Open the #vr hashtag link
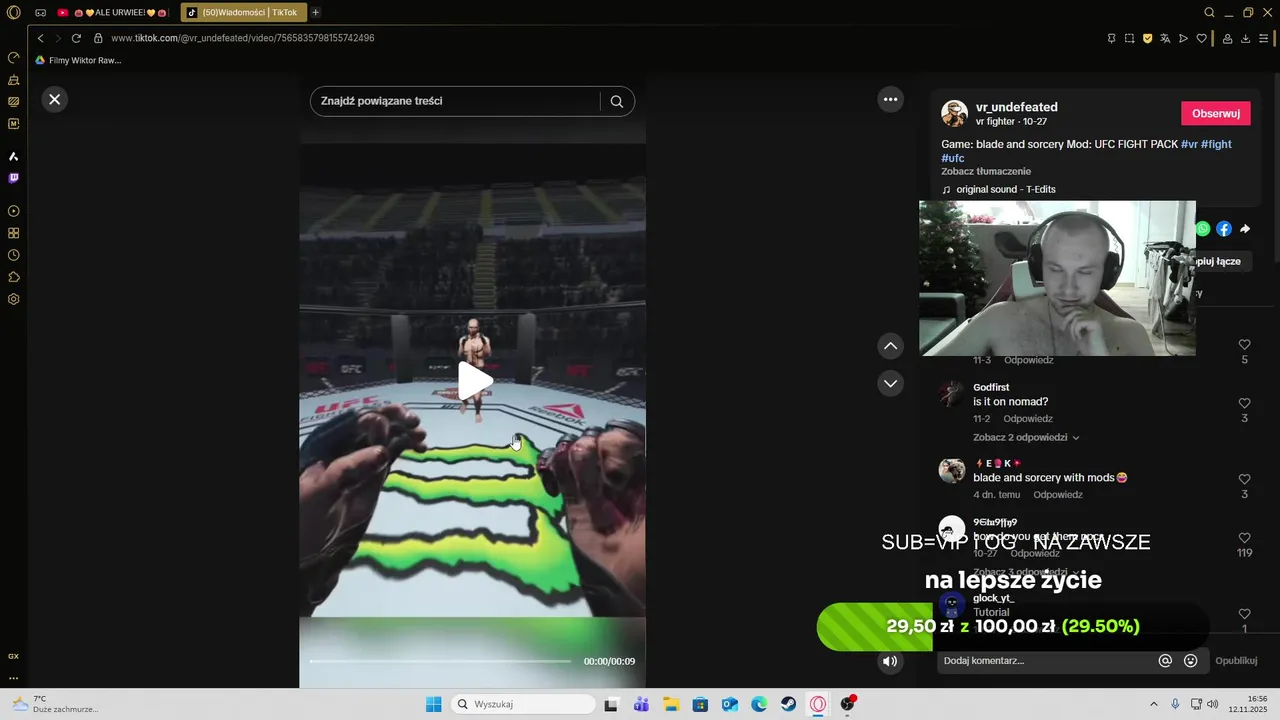1280x720 pixels. pos(1189,144)
